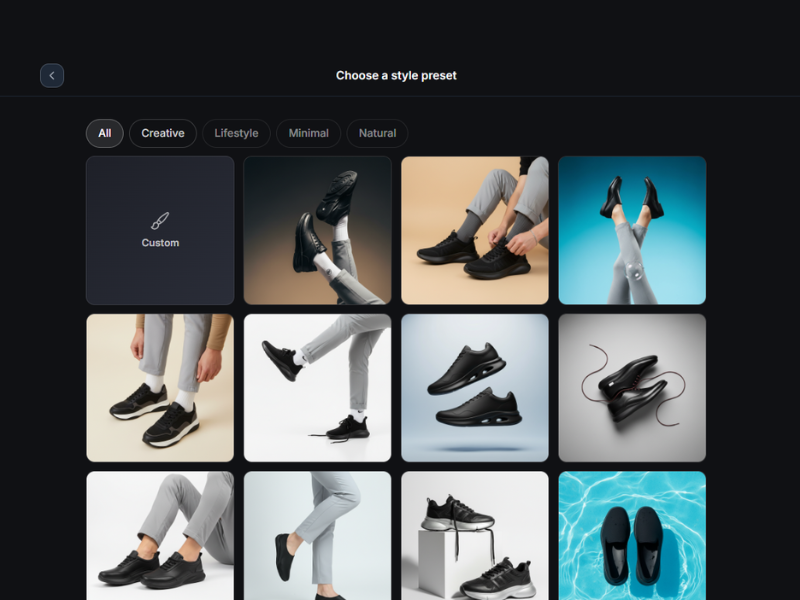Choose the walking slip-on shoes preset
This screenshot has width=800, height=600.
[317, 536]
